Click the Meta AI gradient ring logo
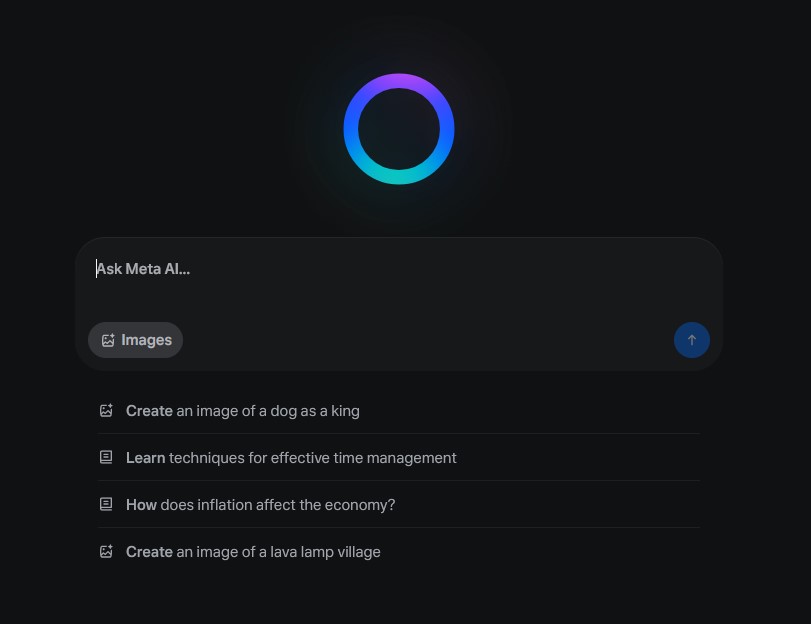Image resolution: width=811 pixels, height=624 pixels. coord(399,129)
